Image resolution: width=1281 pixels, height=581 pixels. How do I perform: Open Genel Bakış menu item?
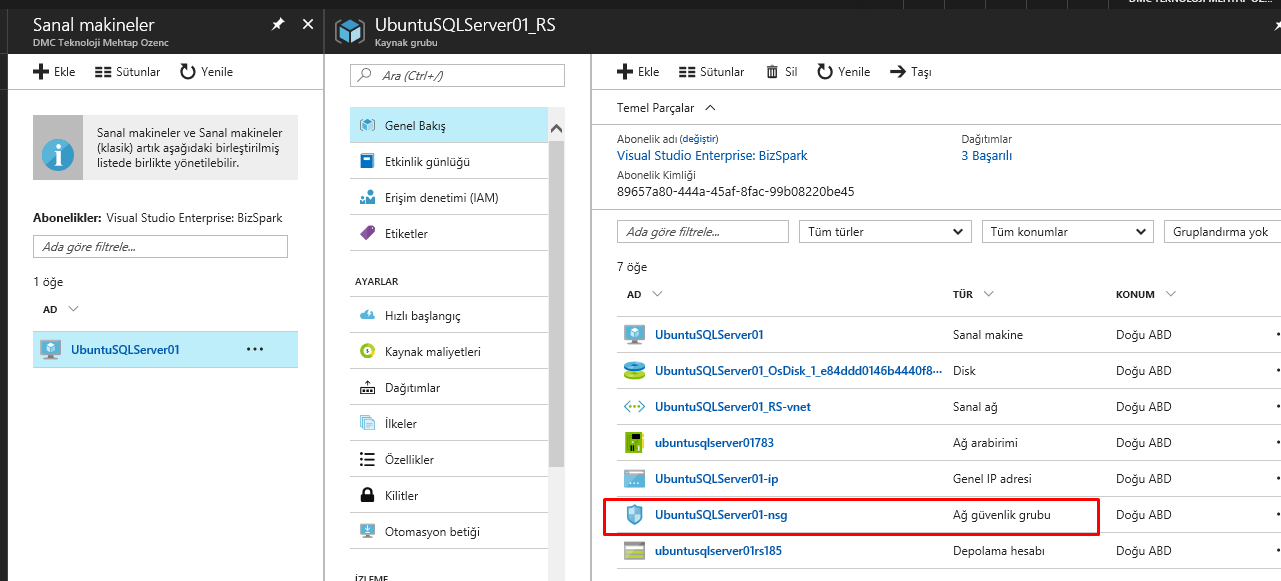coord(449,126)
